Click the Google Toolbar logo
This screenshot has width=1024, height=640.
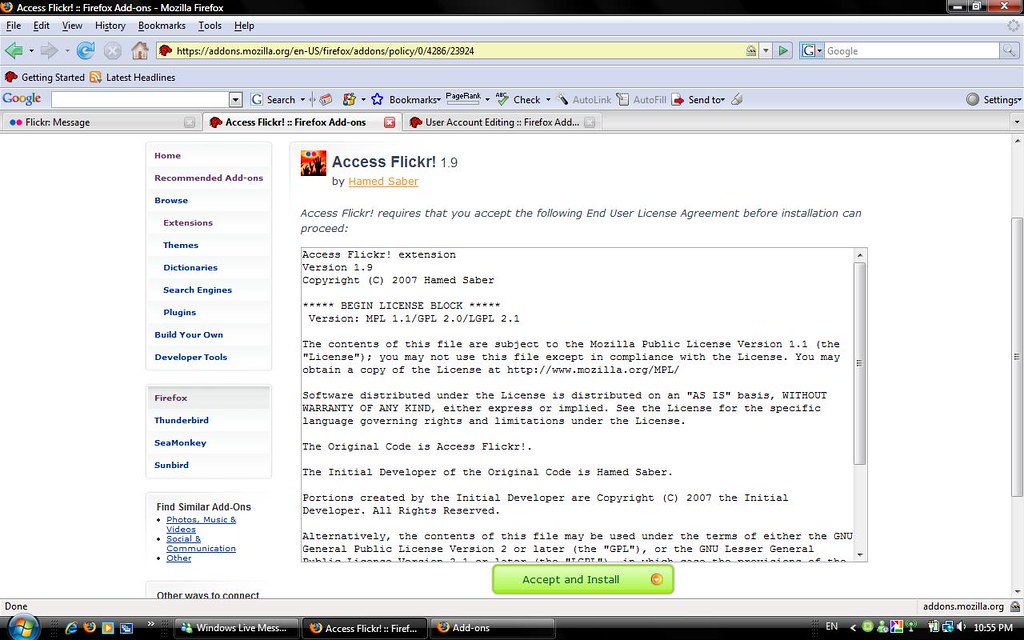[x=22, y=99]
